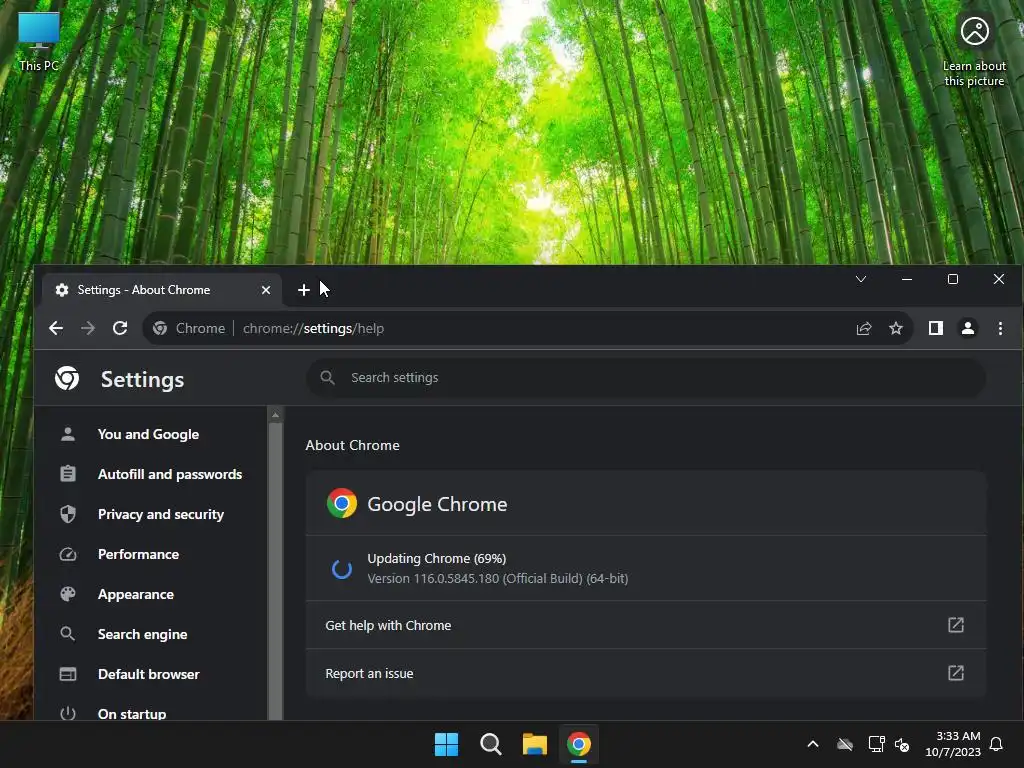Image resolution: width=1024 pixels, height=768 pixels.
Task: Click the Chrome site info icon in address bar
Action: tap(160, 328)
